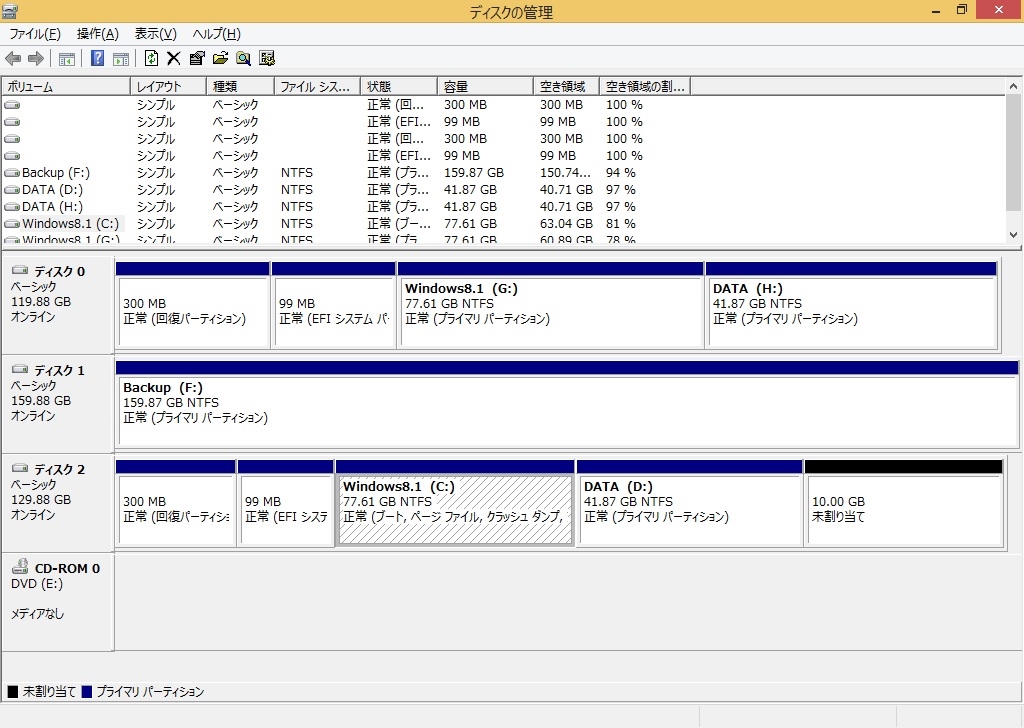
Task: Open Properties via the toolbar icon
Action: (197, 58)
